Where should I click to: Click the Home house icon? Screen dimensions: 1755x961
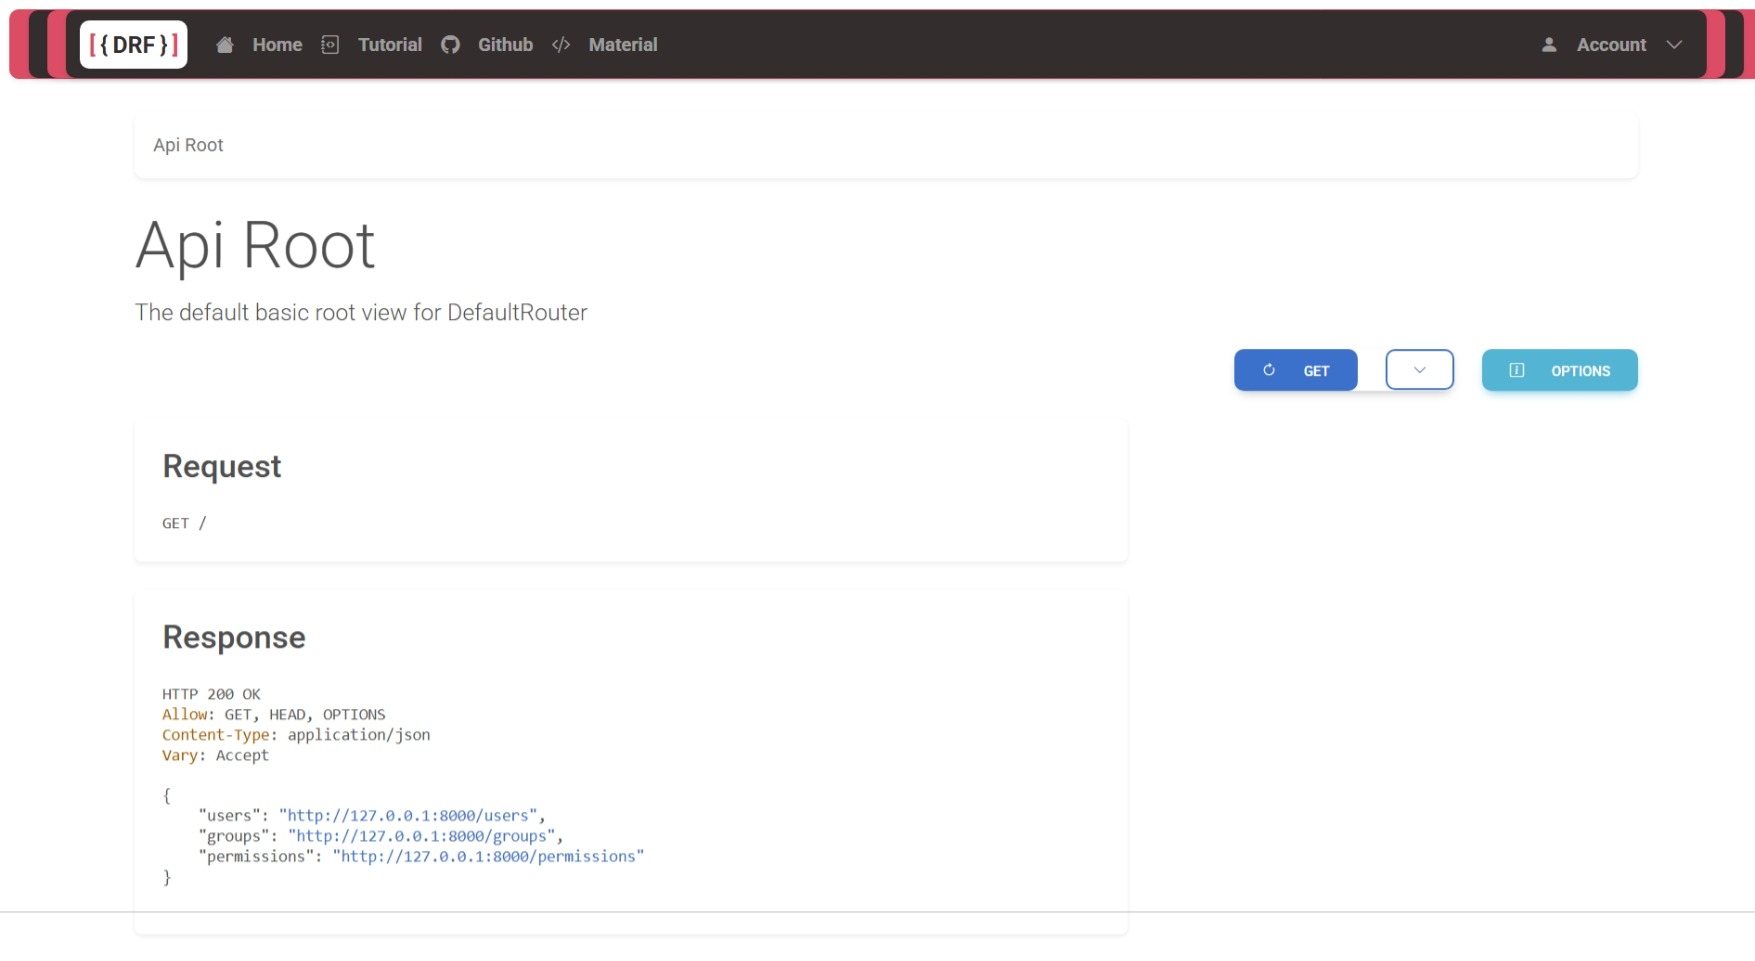pyautogui.click(x=225, y=45)
